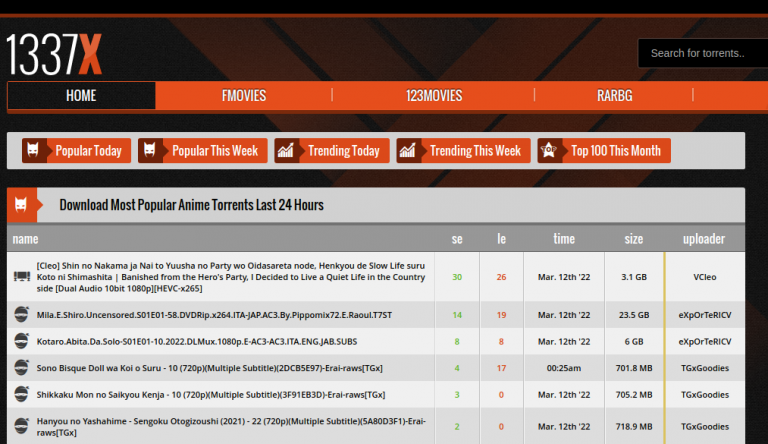
Task: Open the Sono Bisque Doll torrent link
Action: coord(209,368)
